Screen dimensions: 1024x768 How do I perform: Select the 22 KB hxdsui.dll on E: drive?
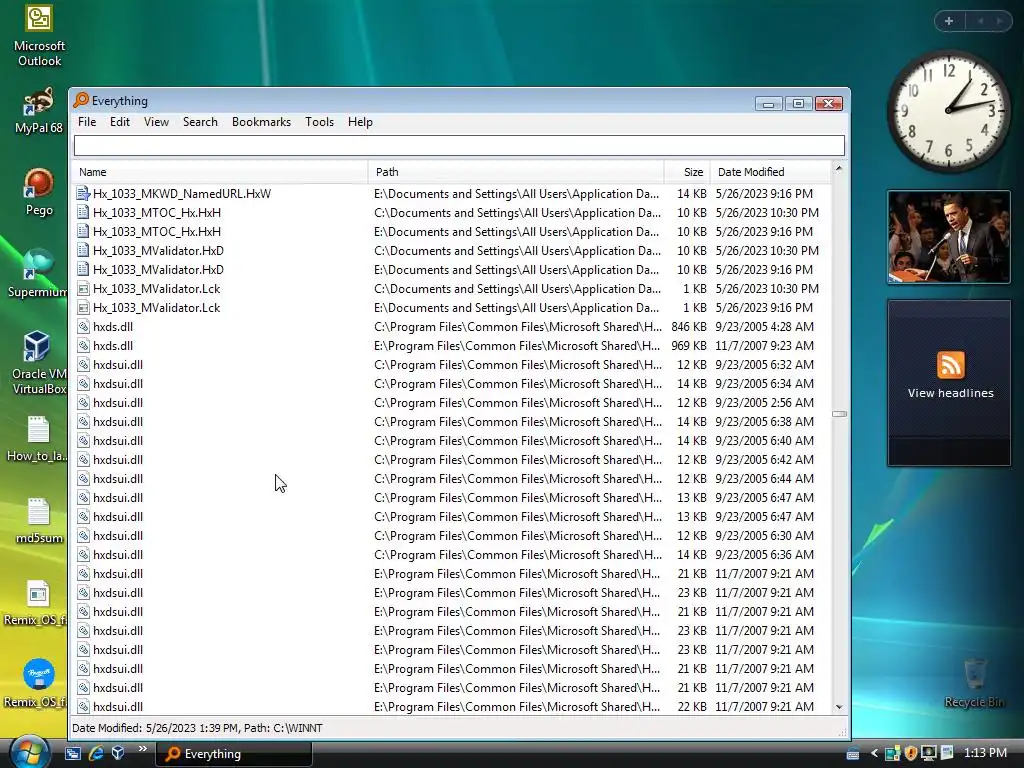coord(118,707)
